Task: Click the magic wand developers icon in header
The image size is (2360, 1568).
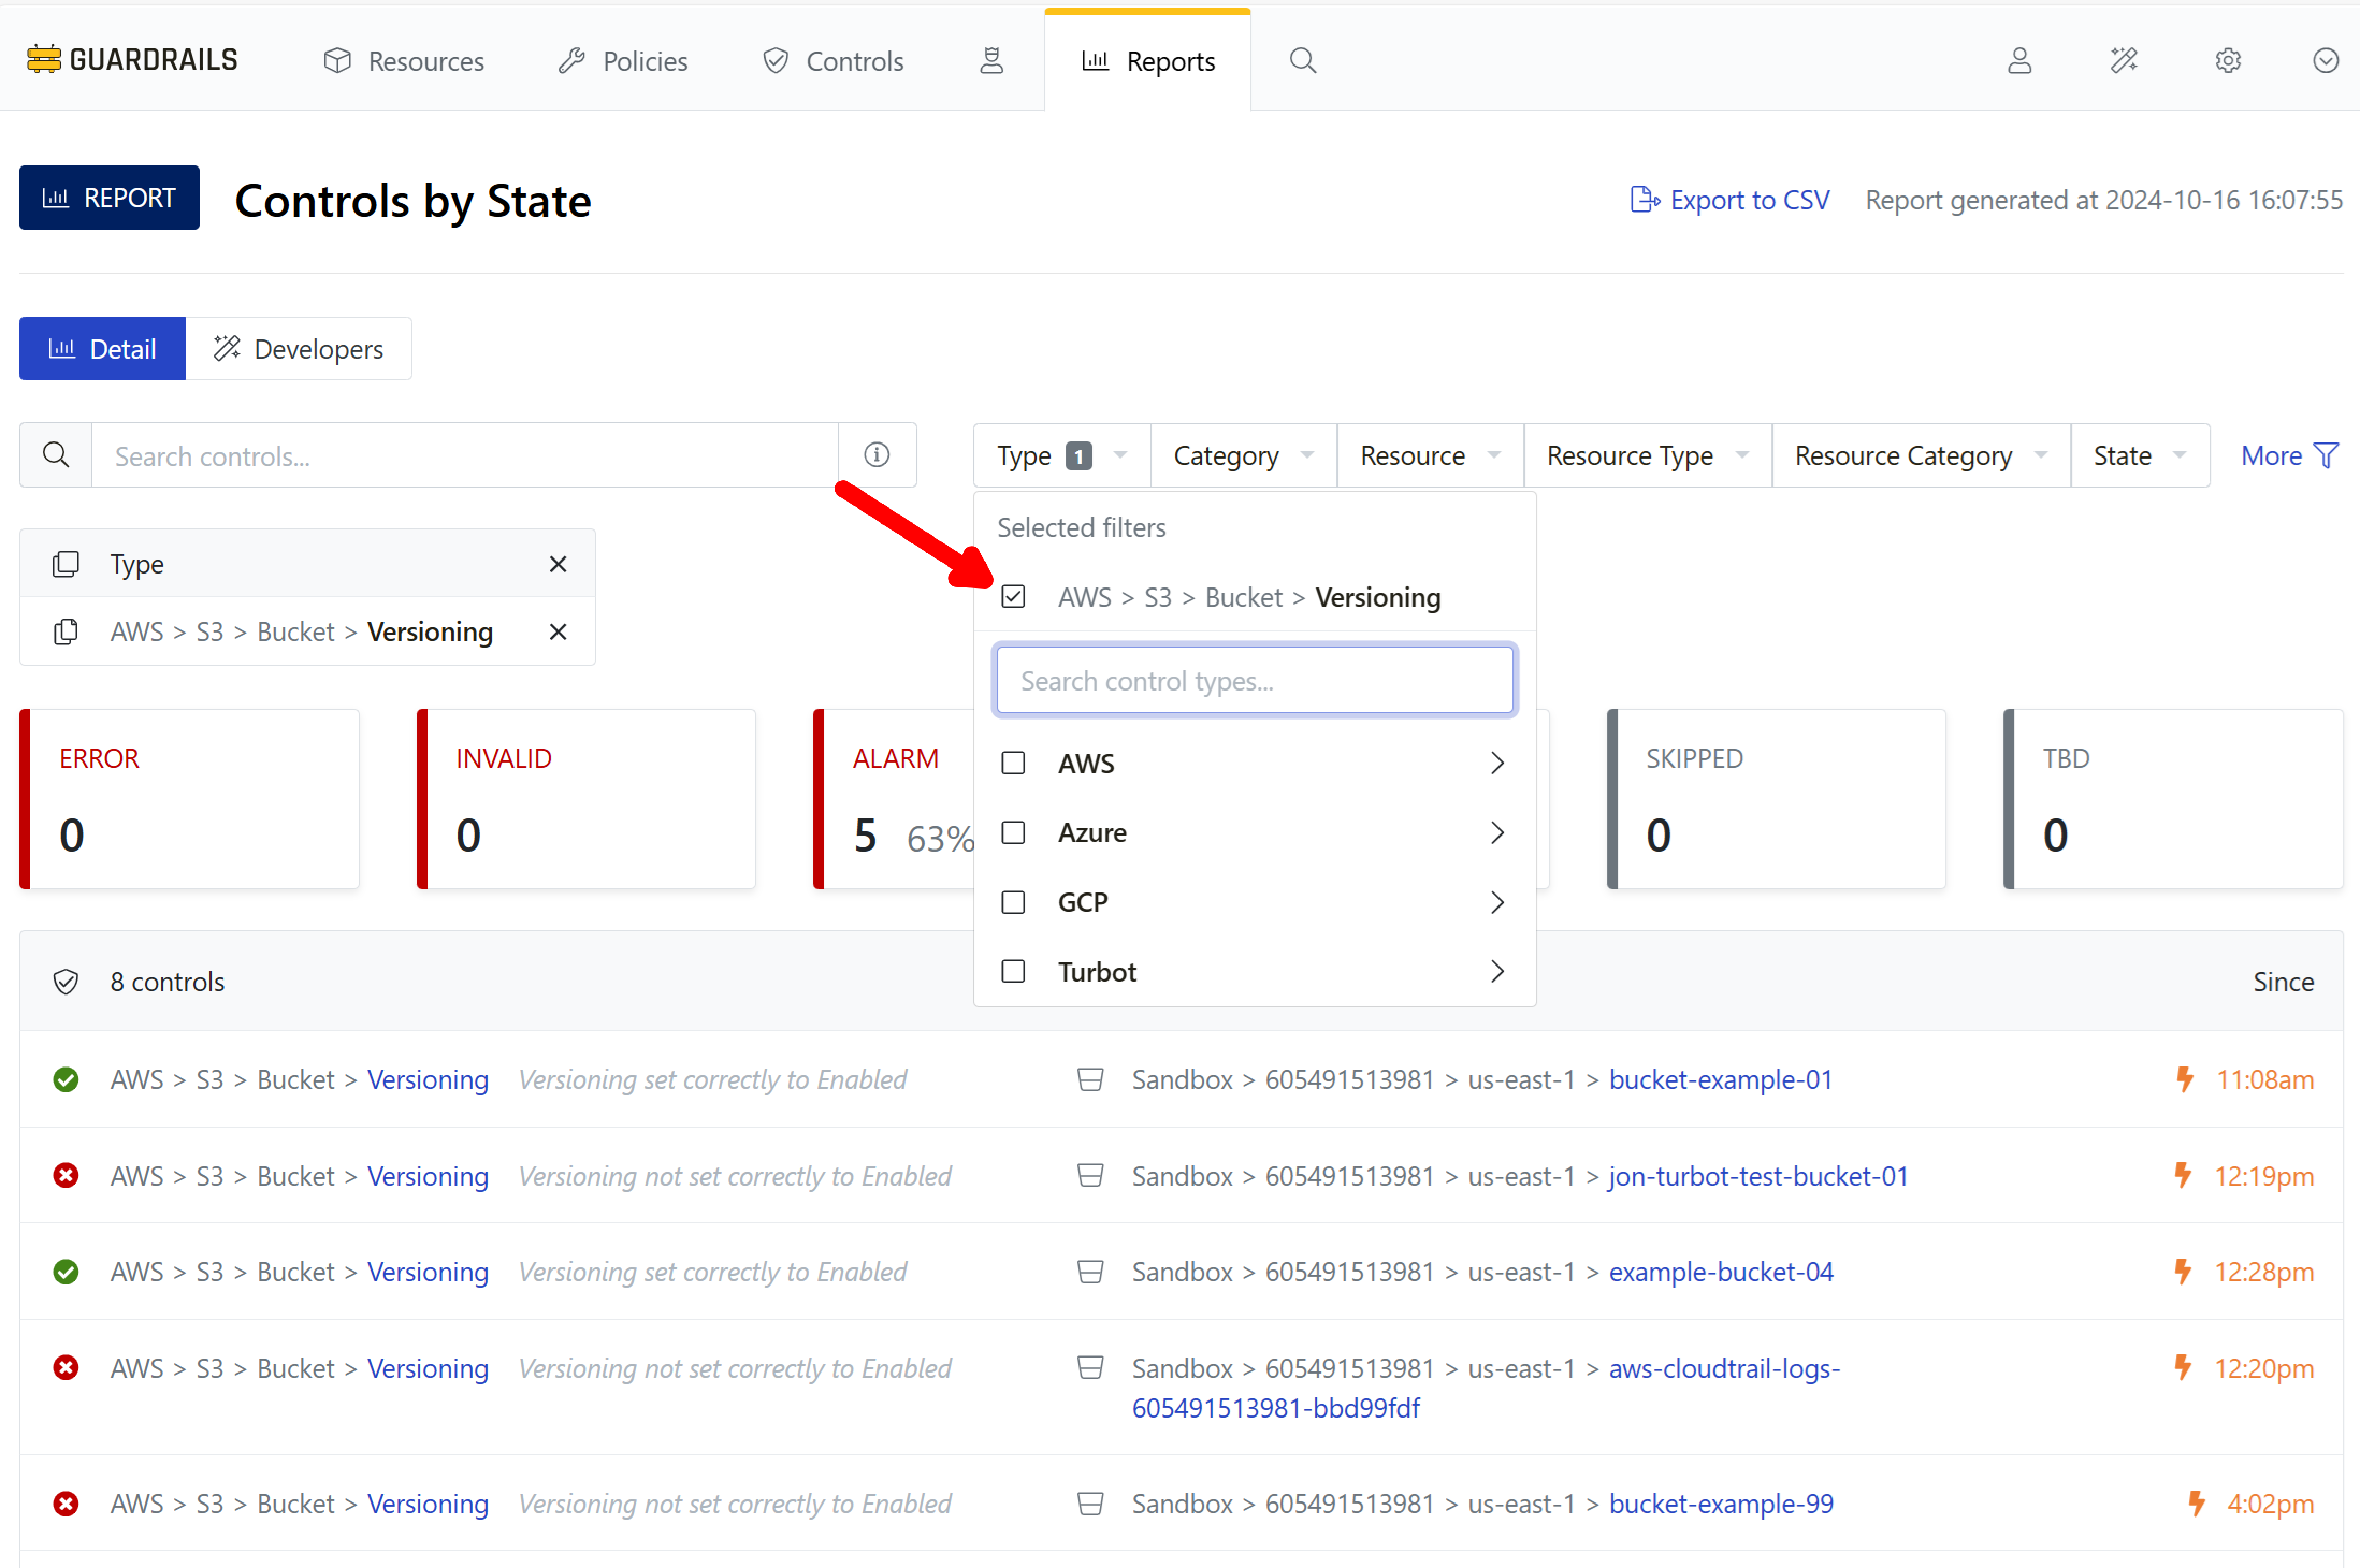Action: tap(2123, 61)
